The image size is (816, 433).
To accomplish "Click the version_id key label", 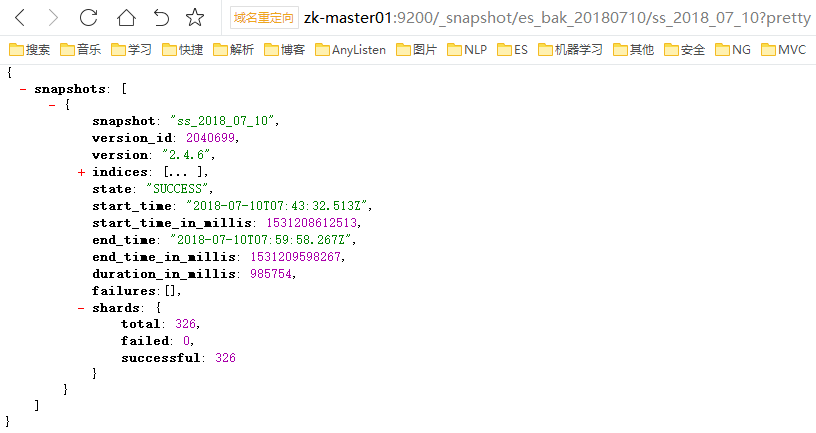I will click(x=132, y=138).
